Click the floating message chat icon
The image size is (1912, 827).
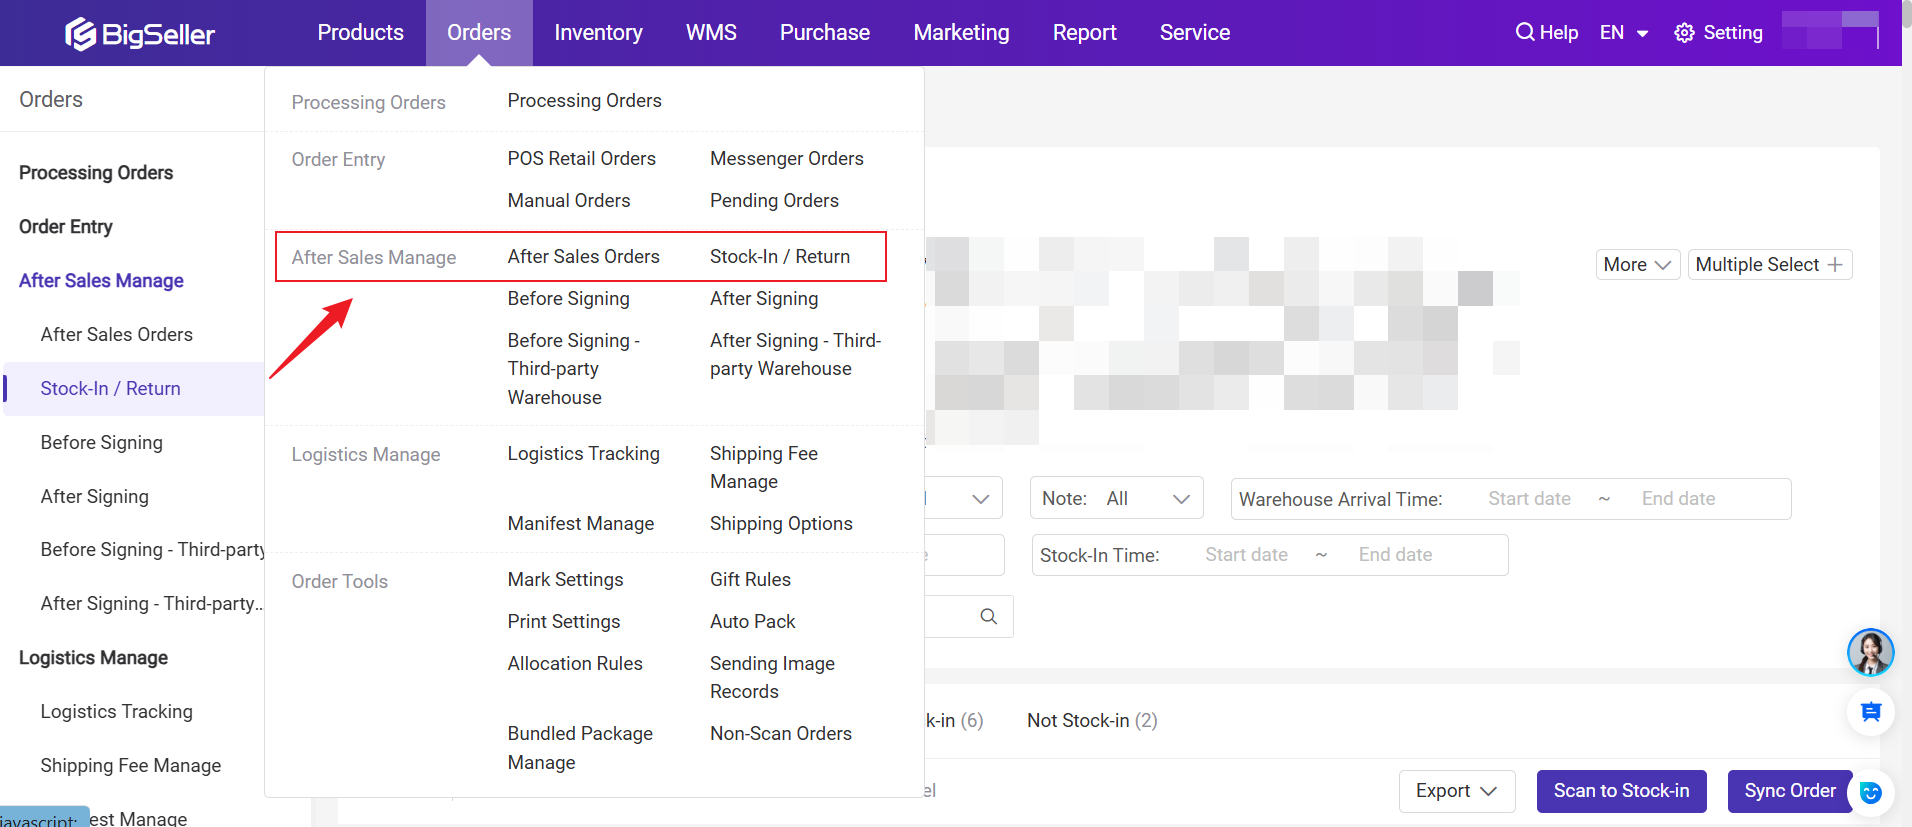pyautogui.click(x=1870, y=712)
